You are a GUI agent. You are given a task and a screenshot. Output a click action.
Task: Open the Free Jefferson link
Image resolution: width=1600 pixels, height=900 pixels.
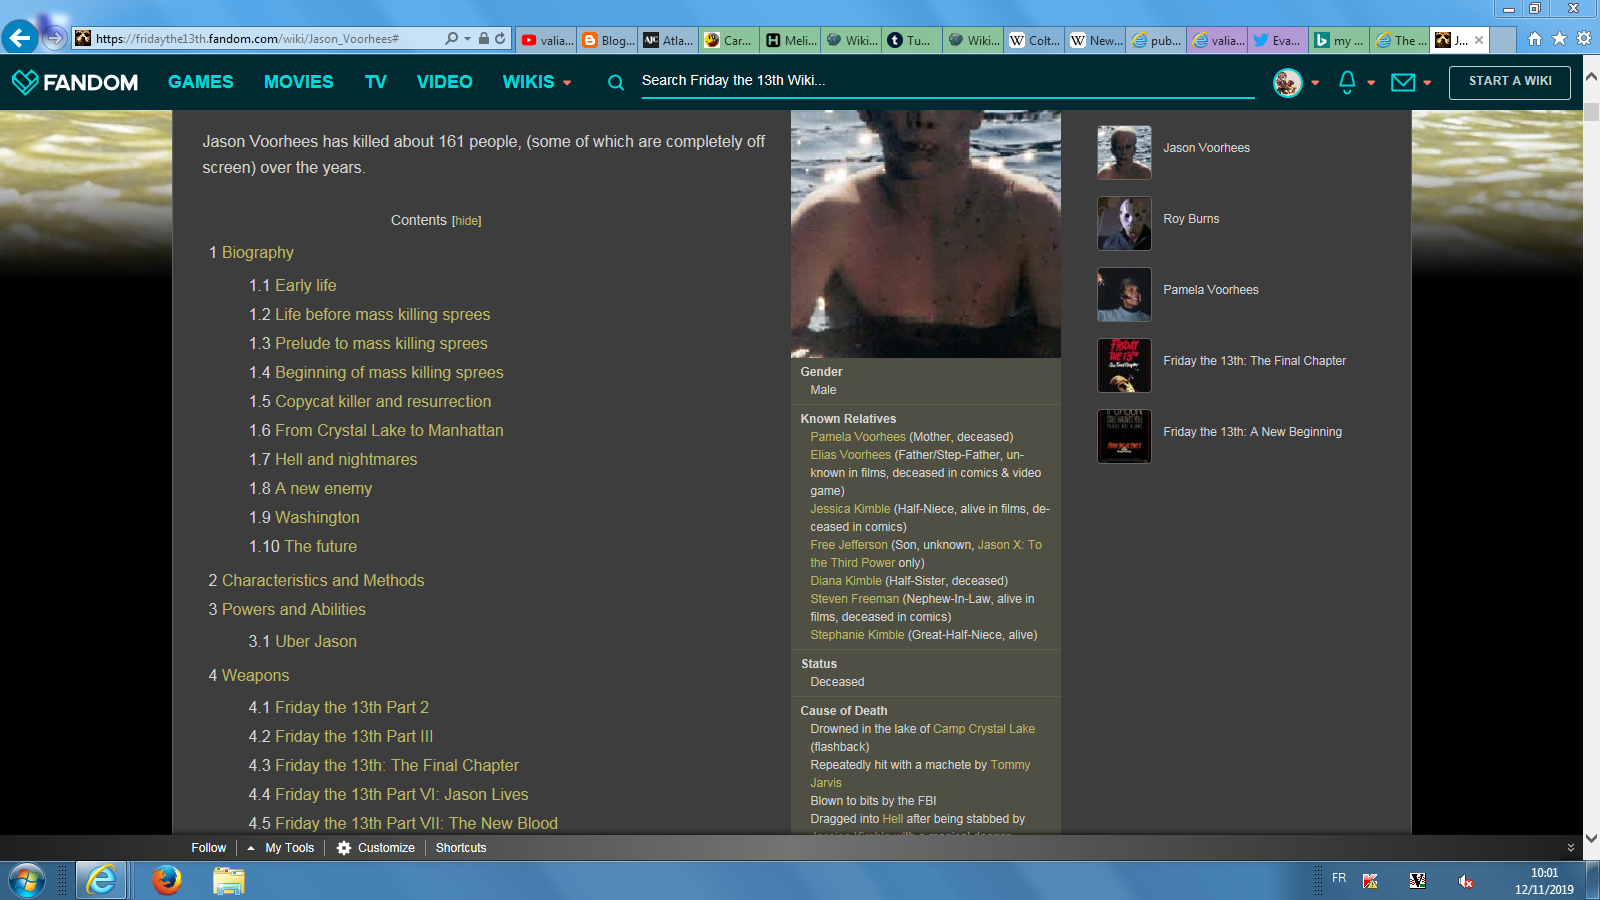[849, 545]
